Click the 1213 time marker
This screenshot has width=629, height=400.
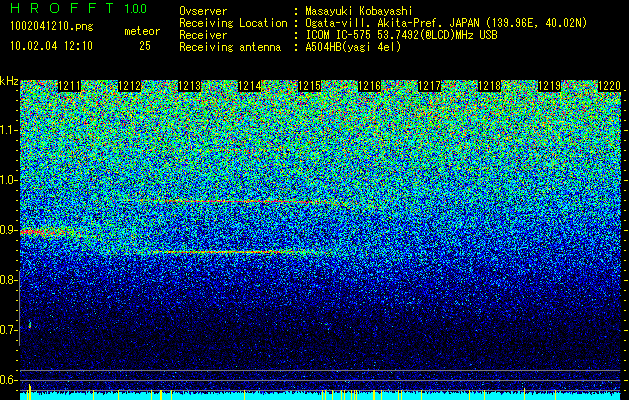189,86
